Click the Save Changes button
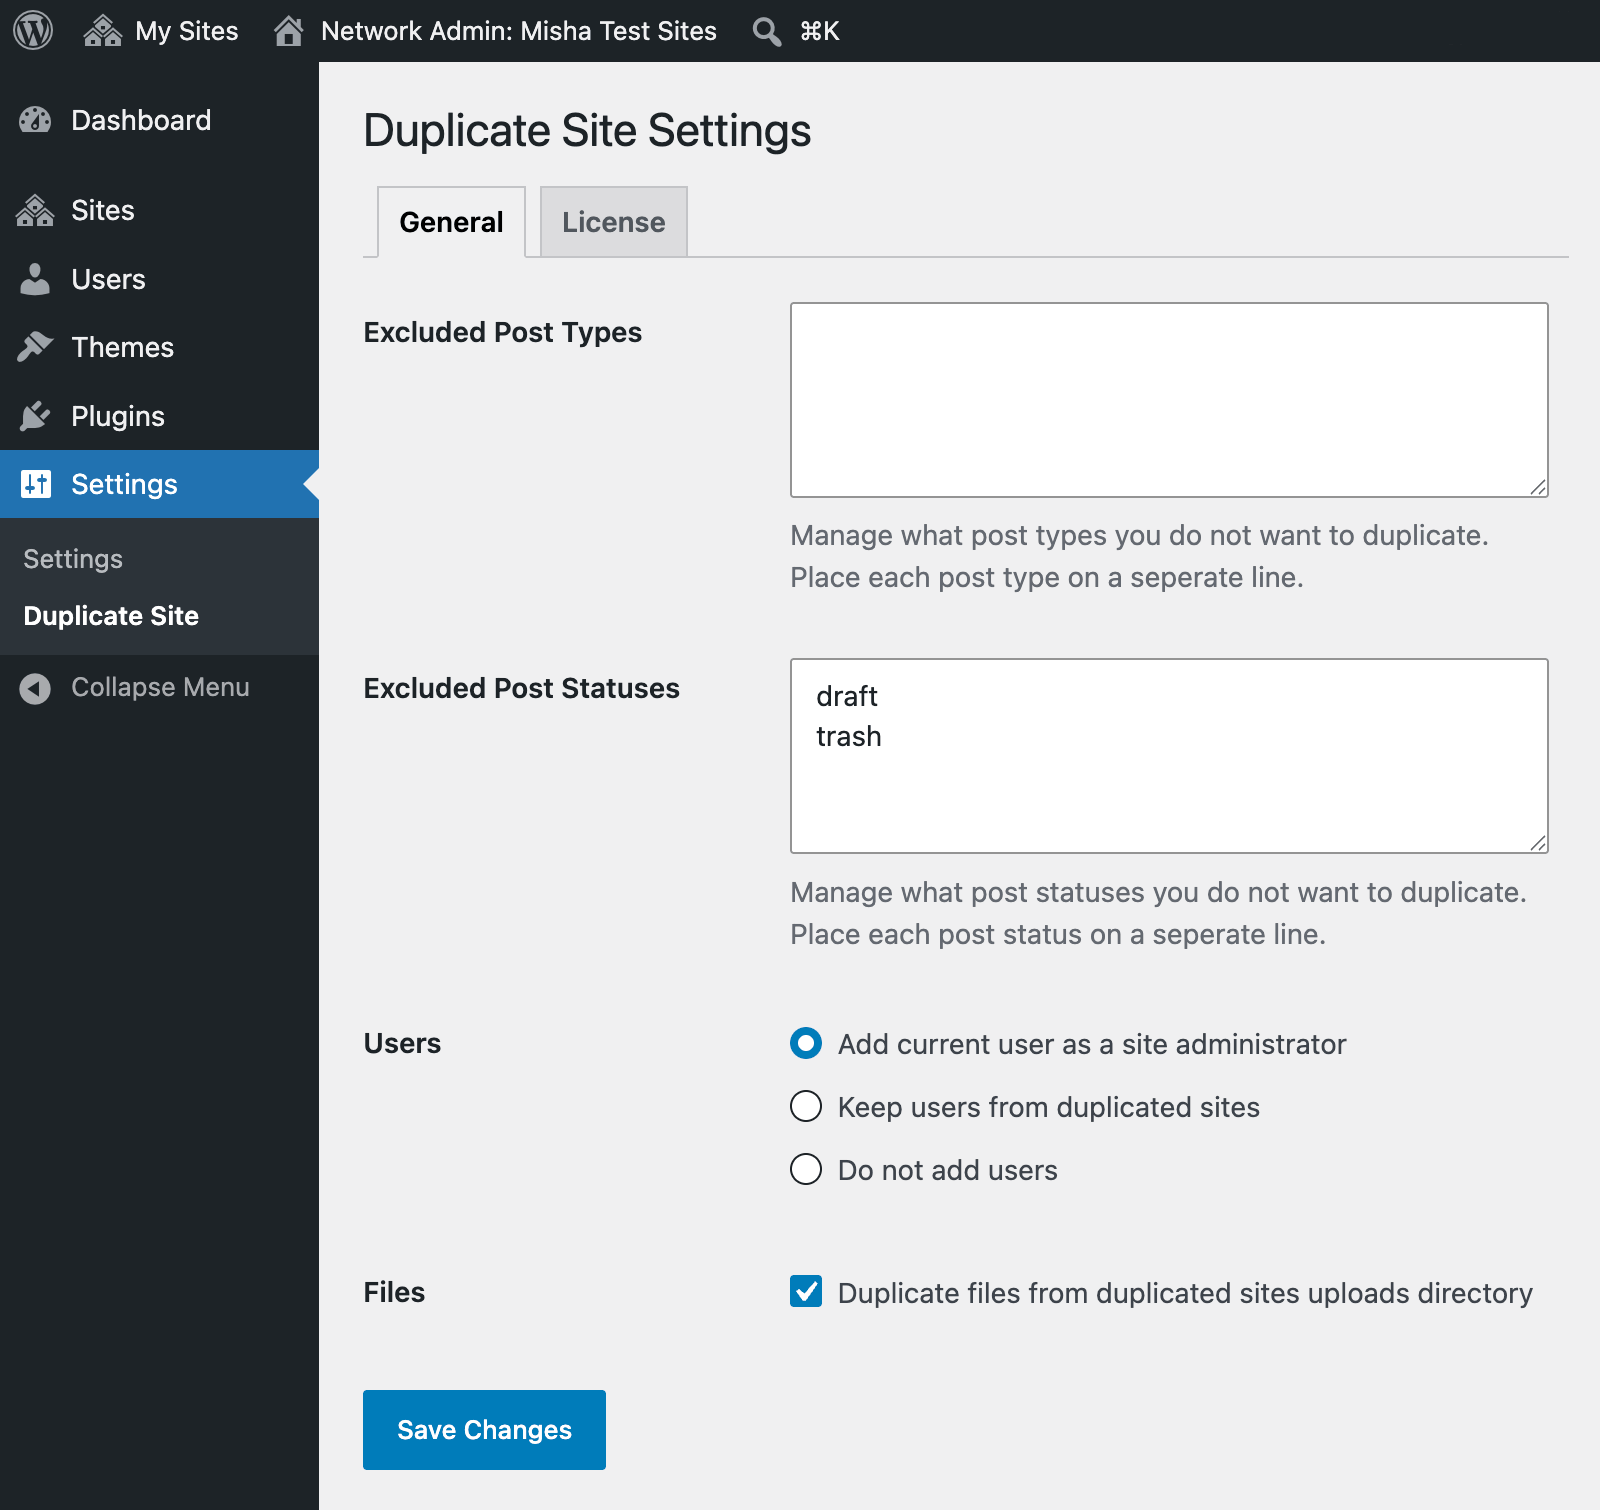The image size is (1600, 1510). [x=484, y=1430]
